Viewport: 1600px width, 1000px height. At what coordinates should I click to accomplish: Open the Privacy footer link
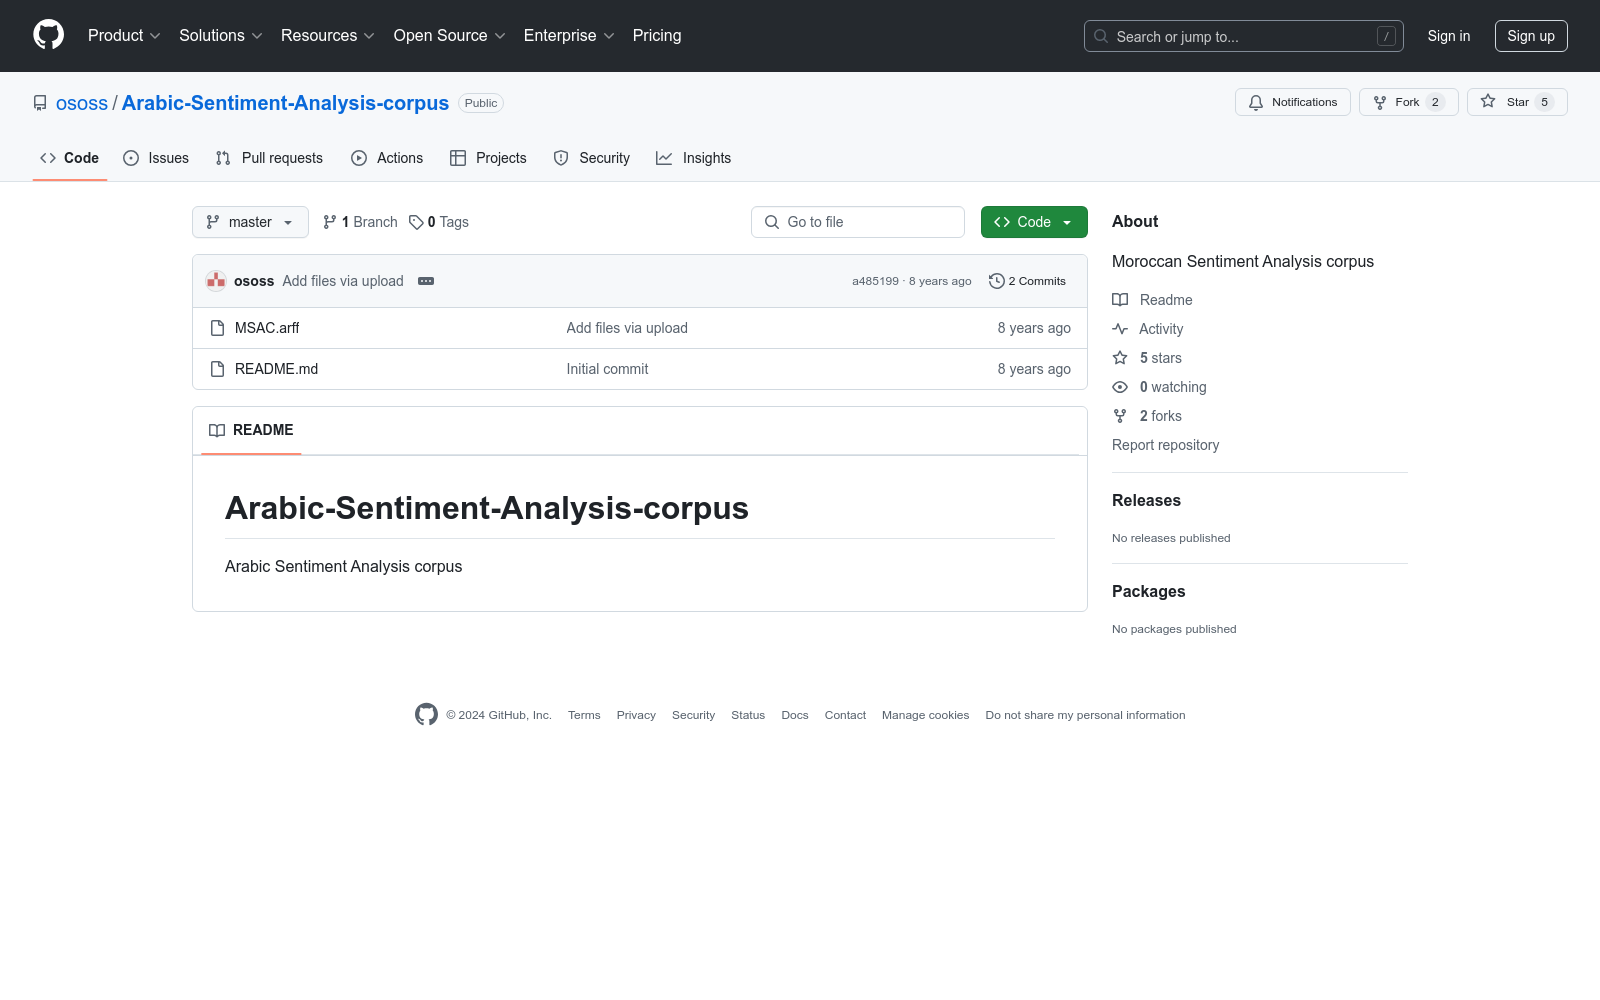pos(636,715)
